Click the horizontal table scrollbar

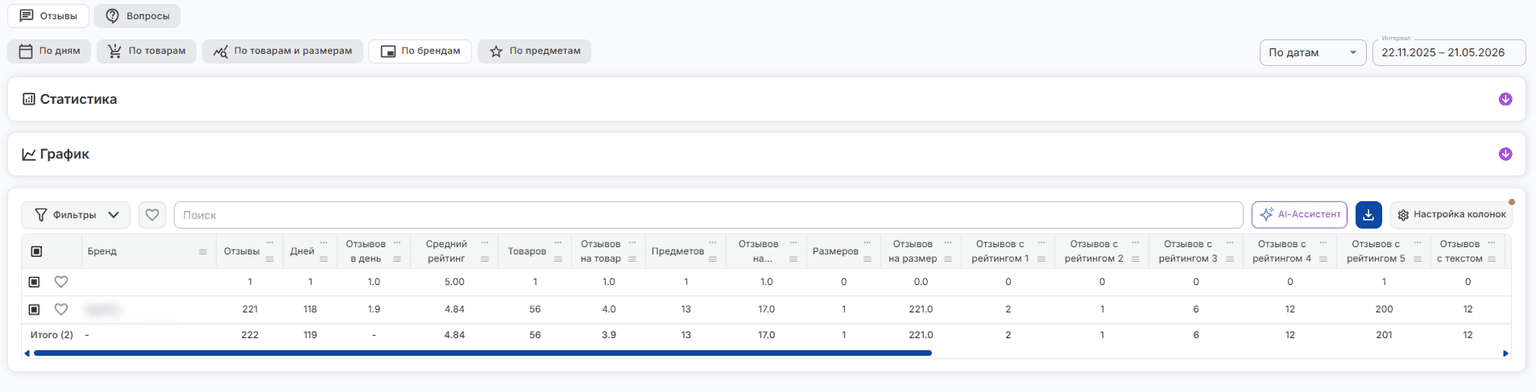(482, 353)
